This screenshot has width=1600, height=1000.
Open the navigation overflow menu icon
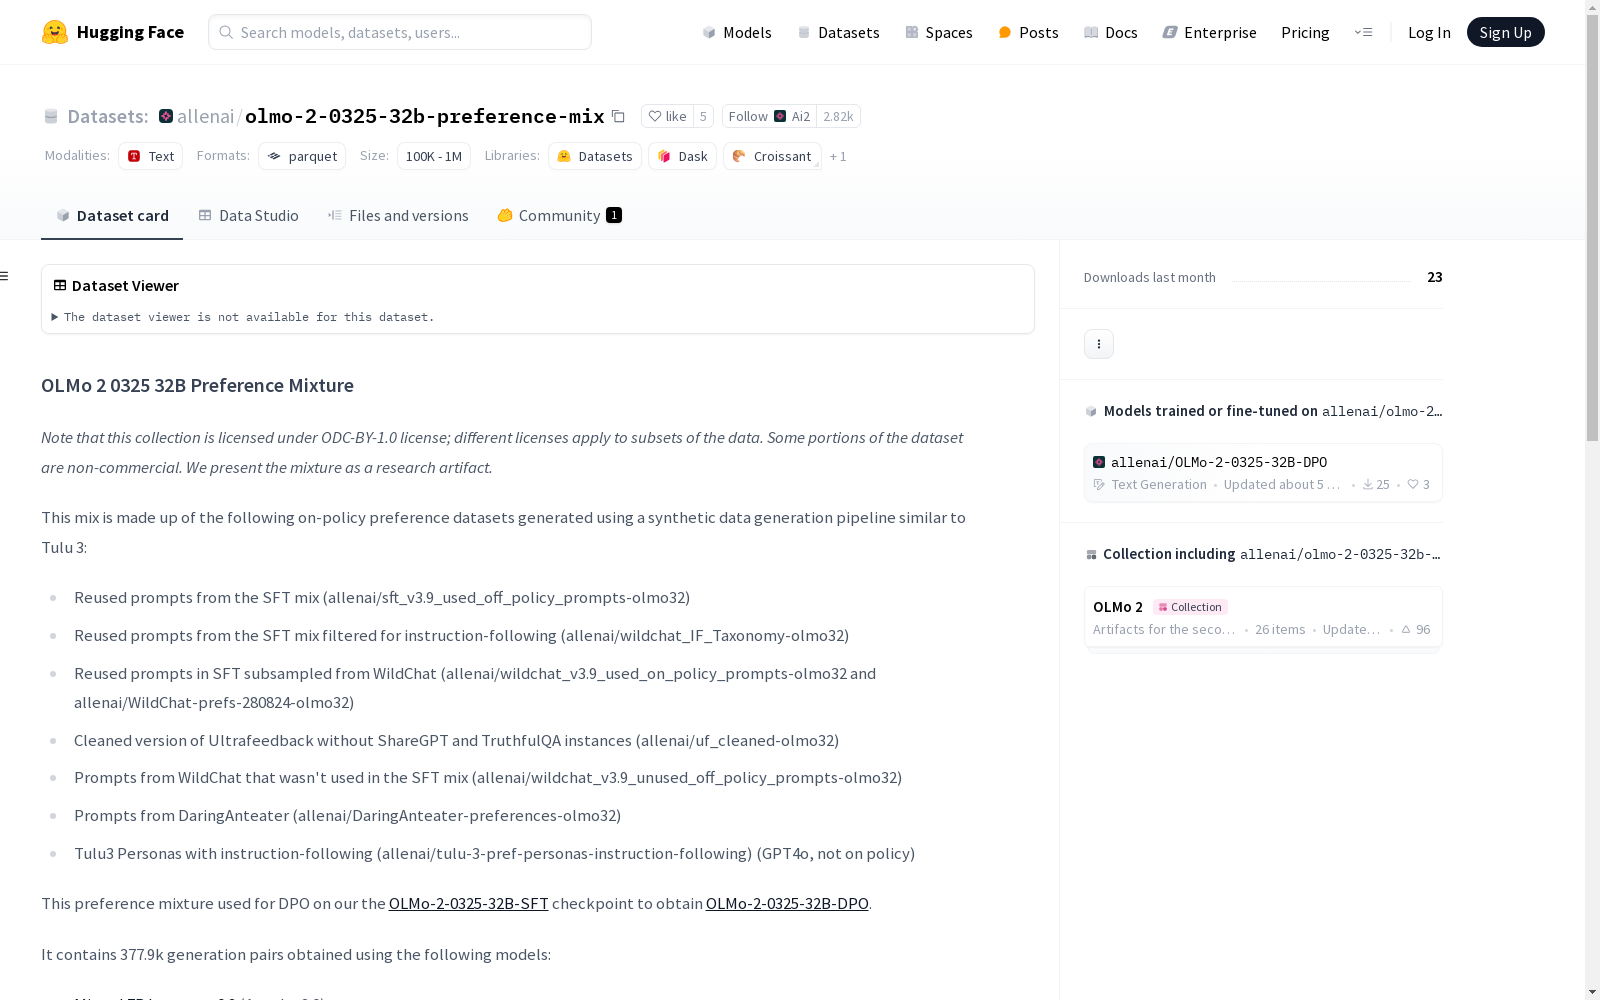pyautogui.click(x=1363, y=32)
